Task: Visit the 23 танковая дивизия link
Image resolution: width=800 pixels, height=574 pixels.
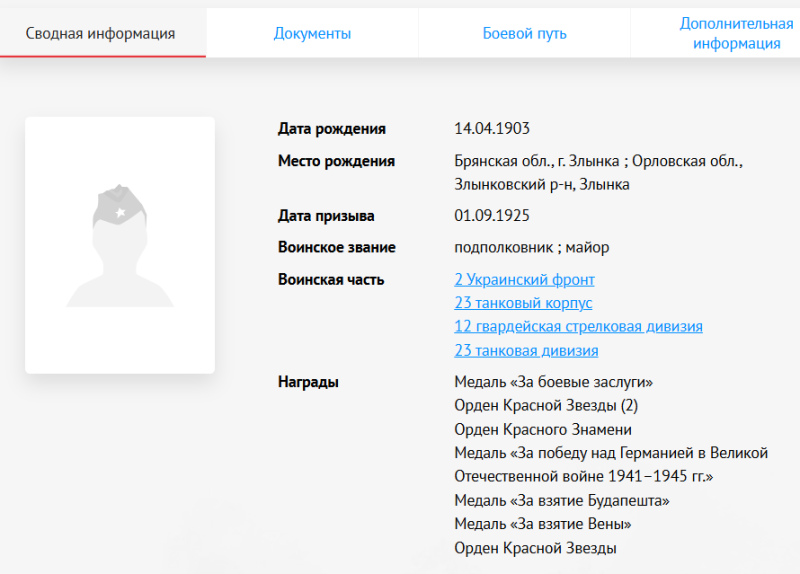Action: coord(526,351)
